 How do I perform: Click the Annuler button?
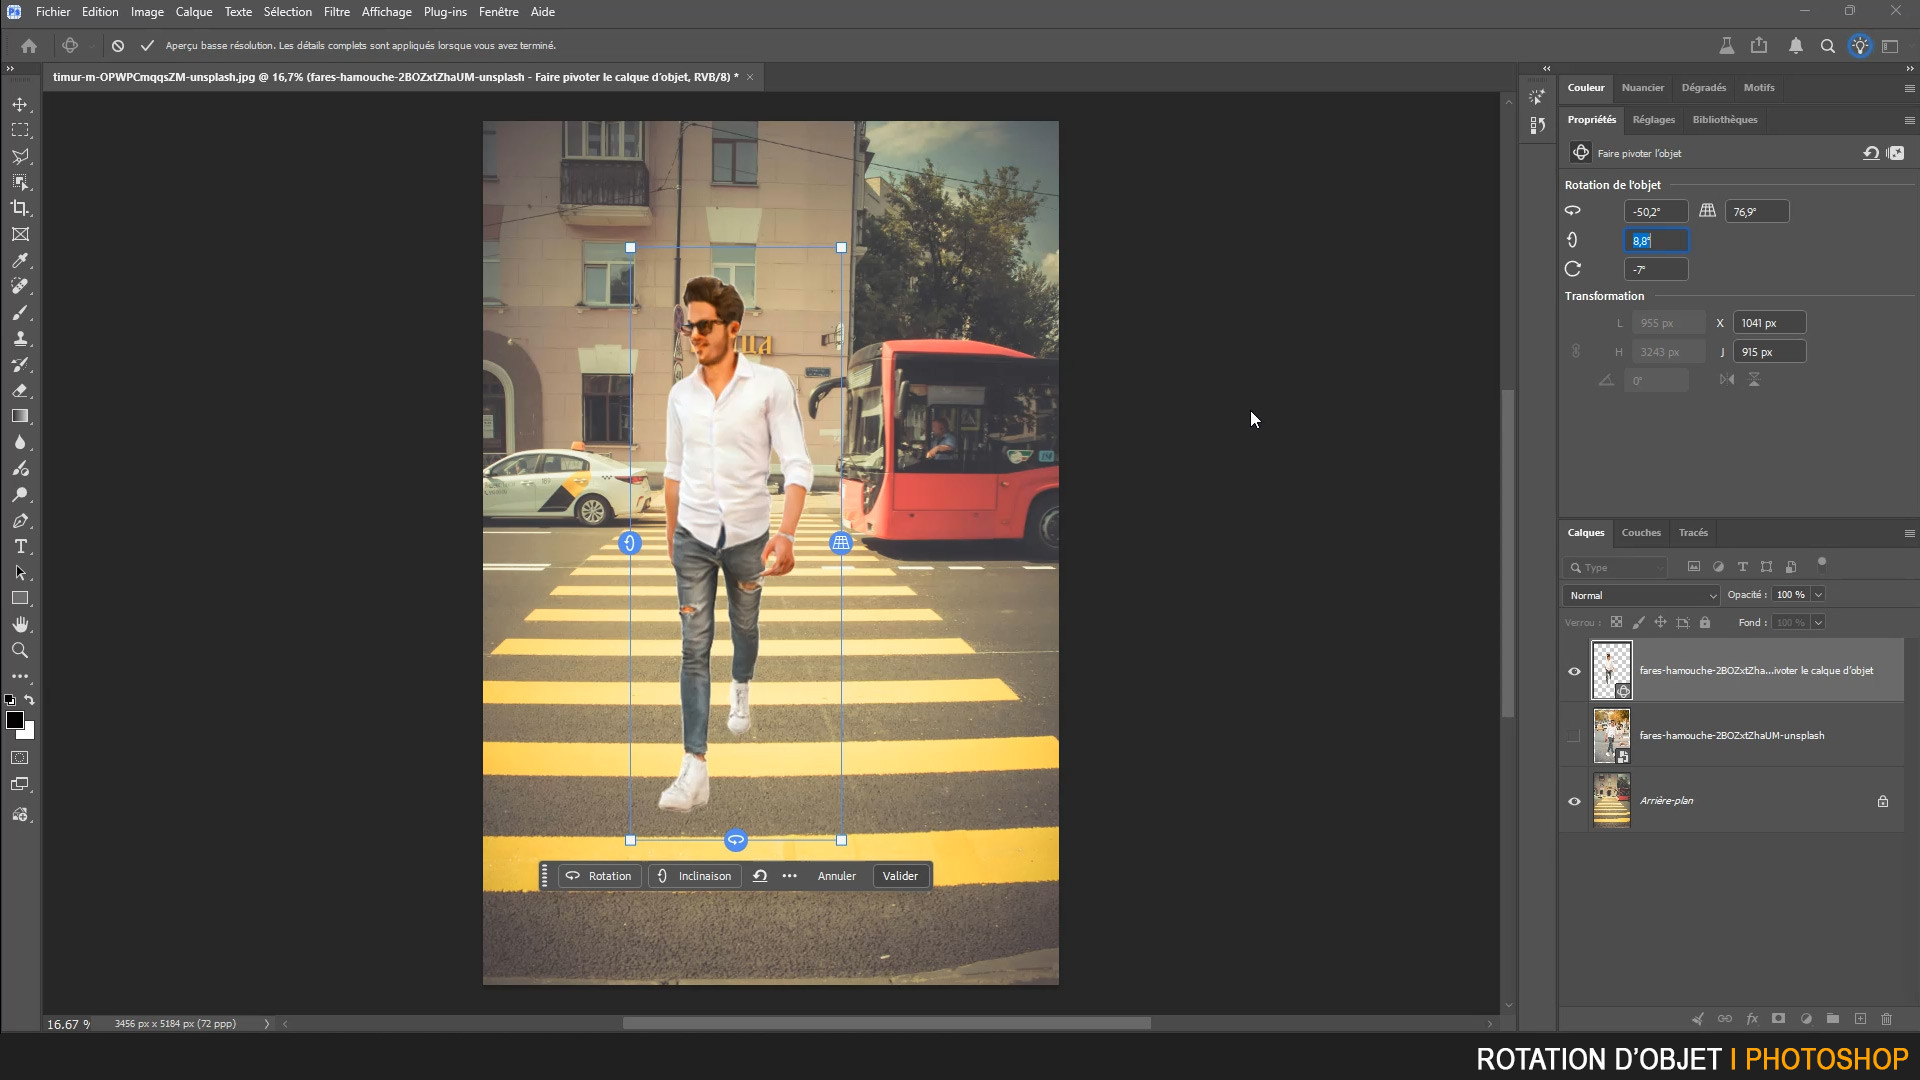[836, 876]
